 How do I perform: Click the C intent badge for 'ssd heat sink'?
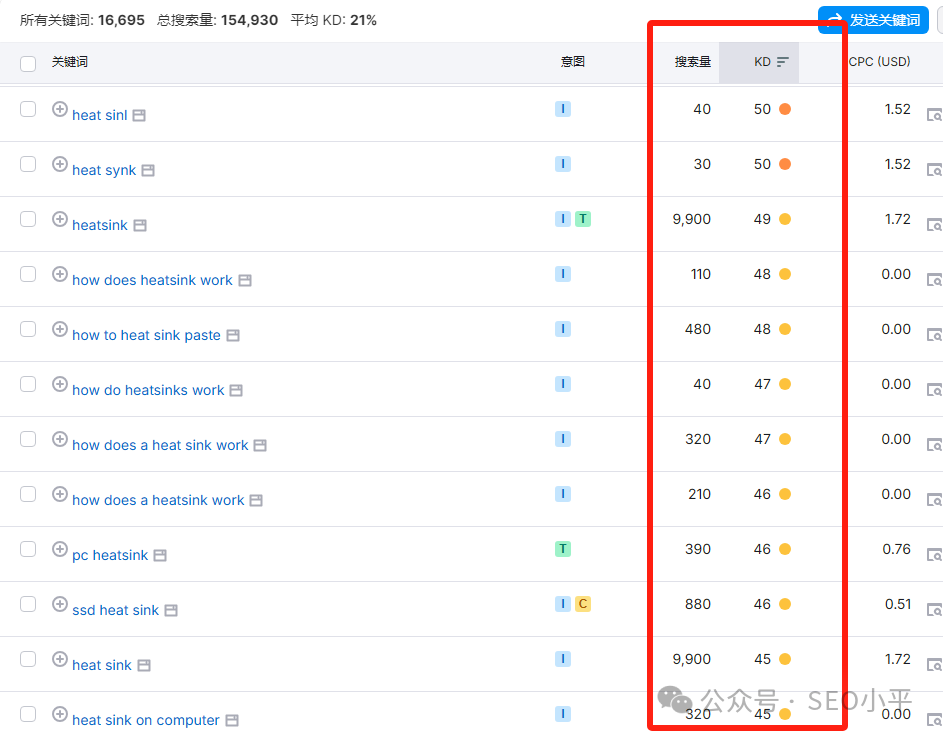click(x=582, y=604)
